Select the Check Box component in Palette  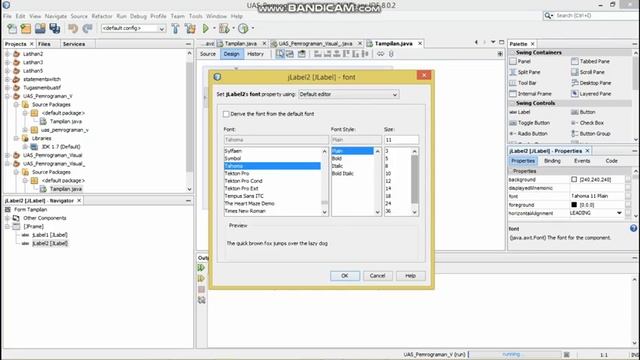(587, 123)
